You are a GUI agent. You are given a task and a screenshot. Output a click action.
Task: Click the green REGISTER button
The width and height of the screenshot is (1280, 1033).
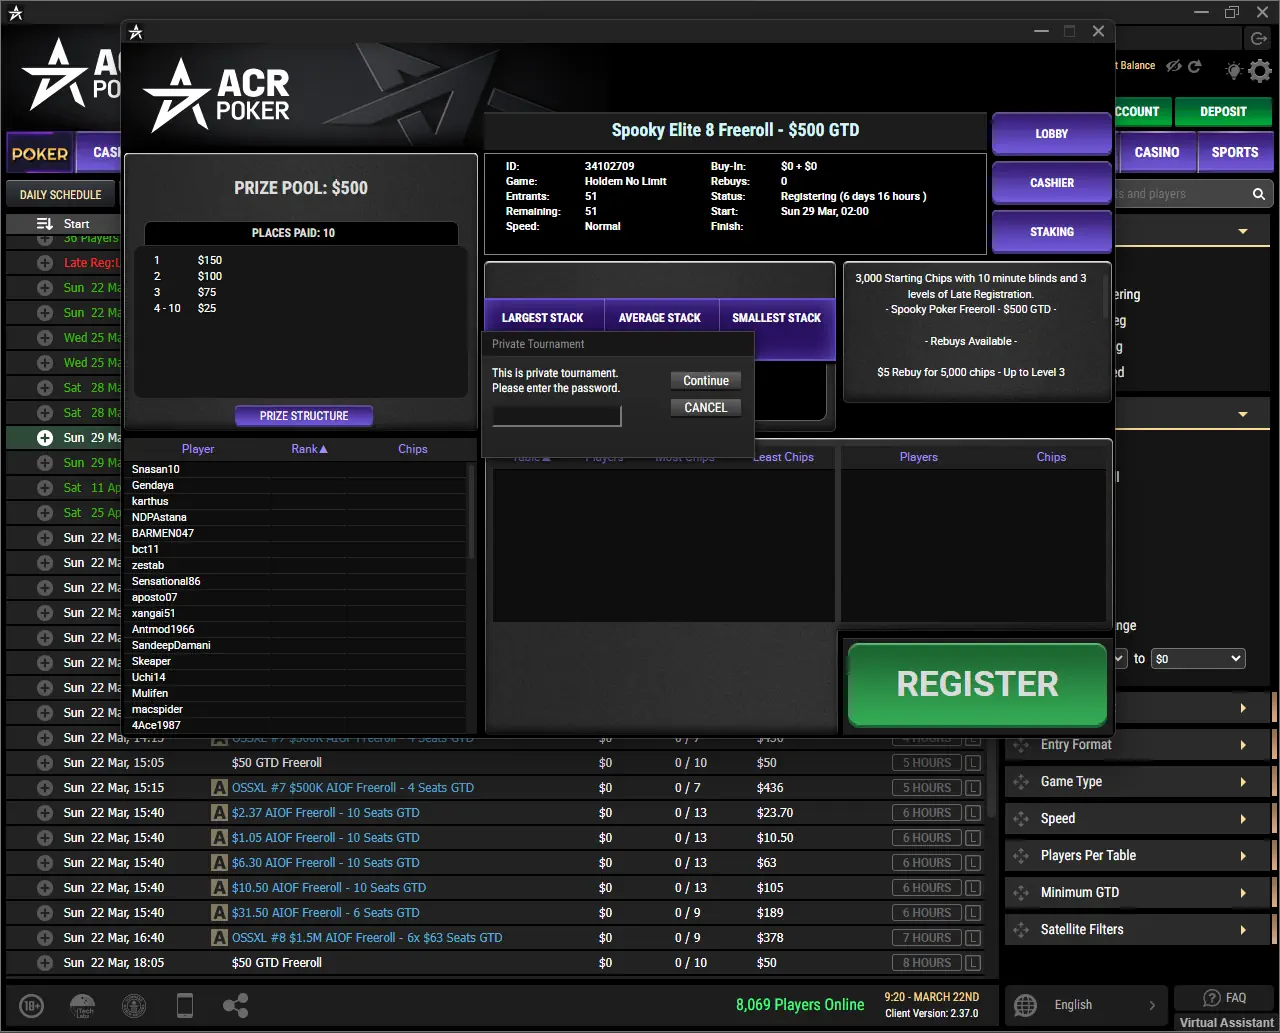pos(976,684)
